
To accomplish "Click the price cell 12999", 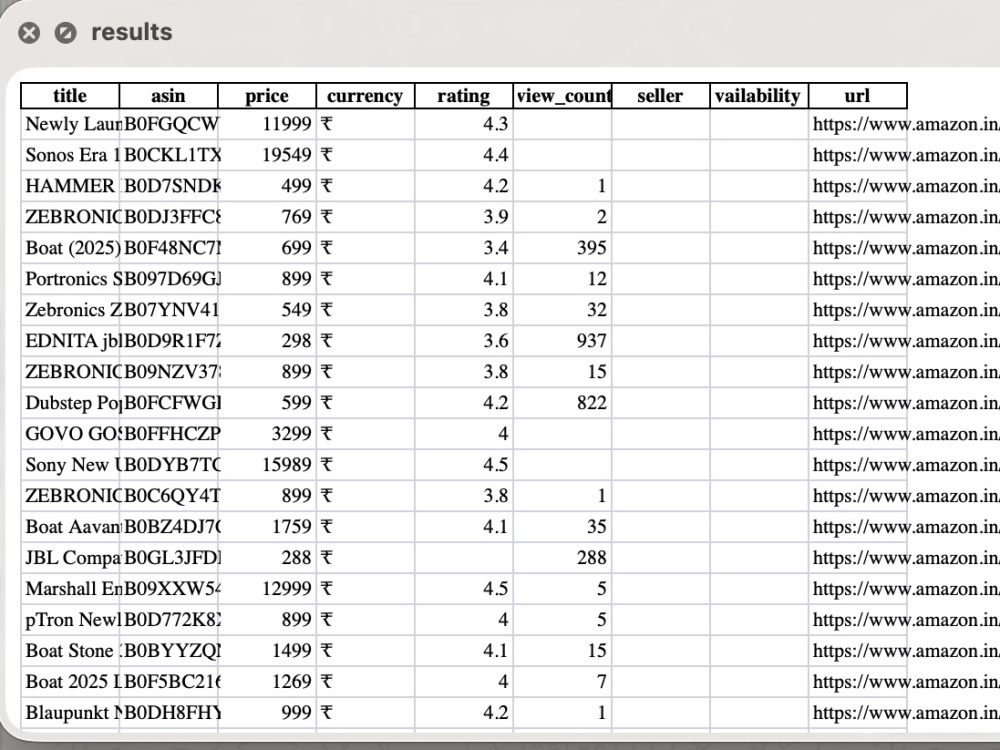I will pyautogui.click(x=267, y=588).
